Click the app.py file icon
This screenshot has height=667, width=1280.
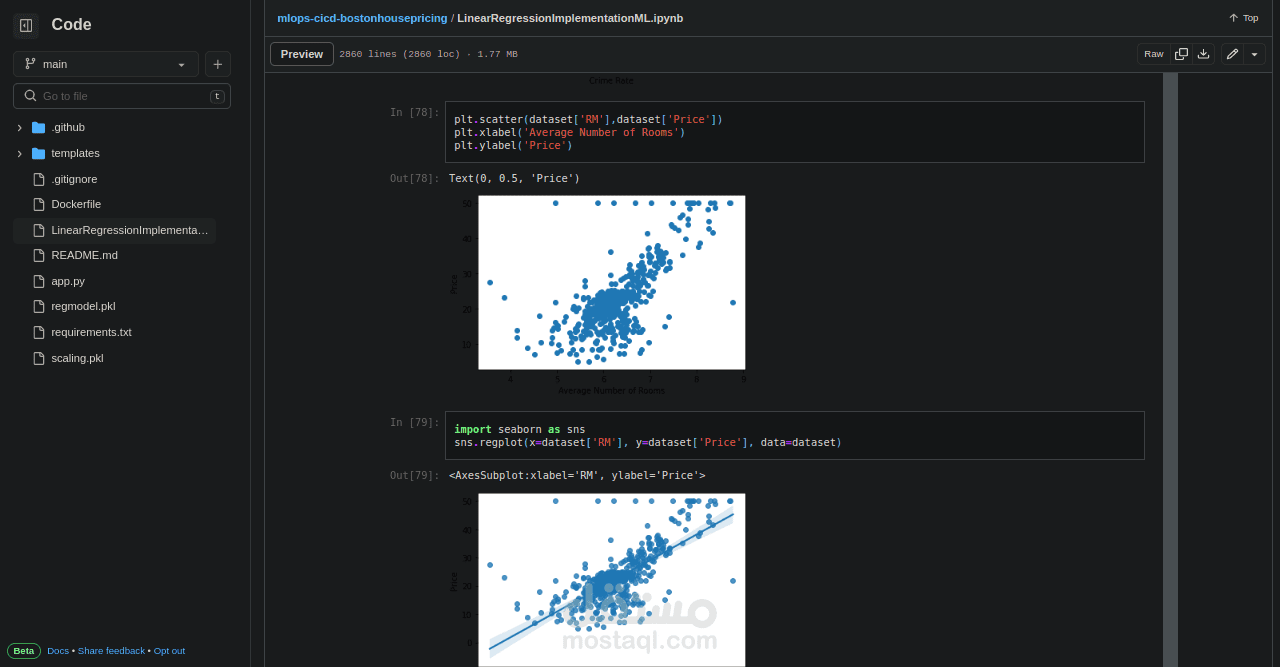[39, 281]
